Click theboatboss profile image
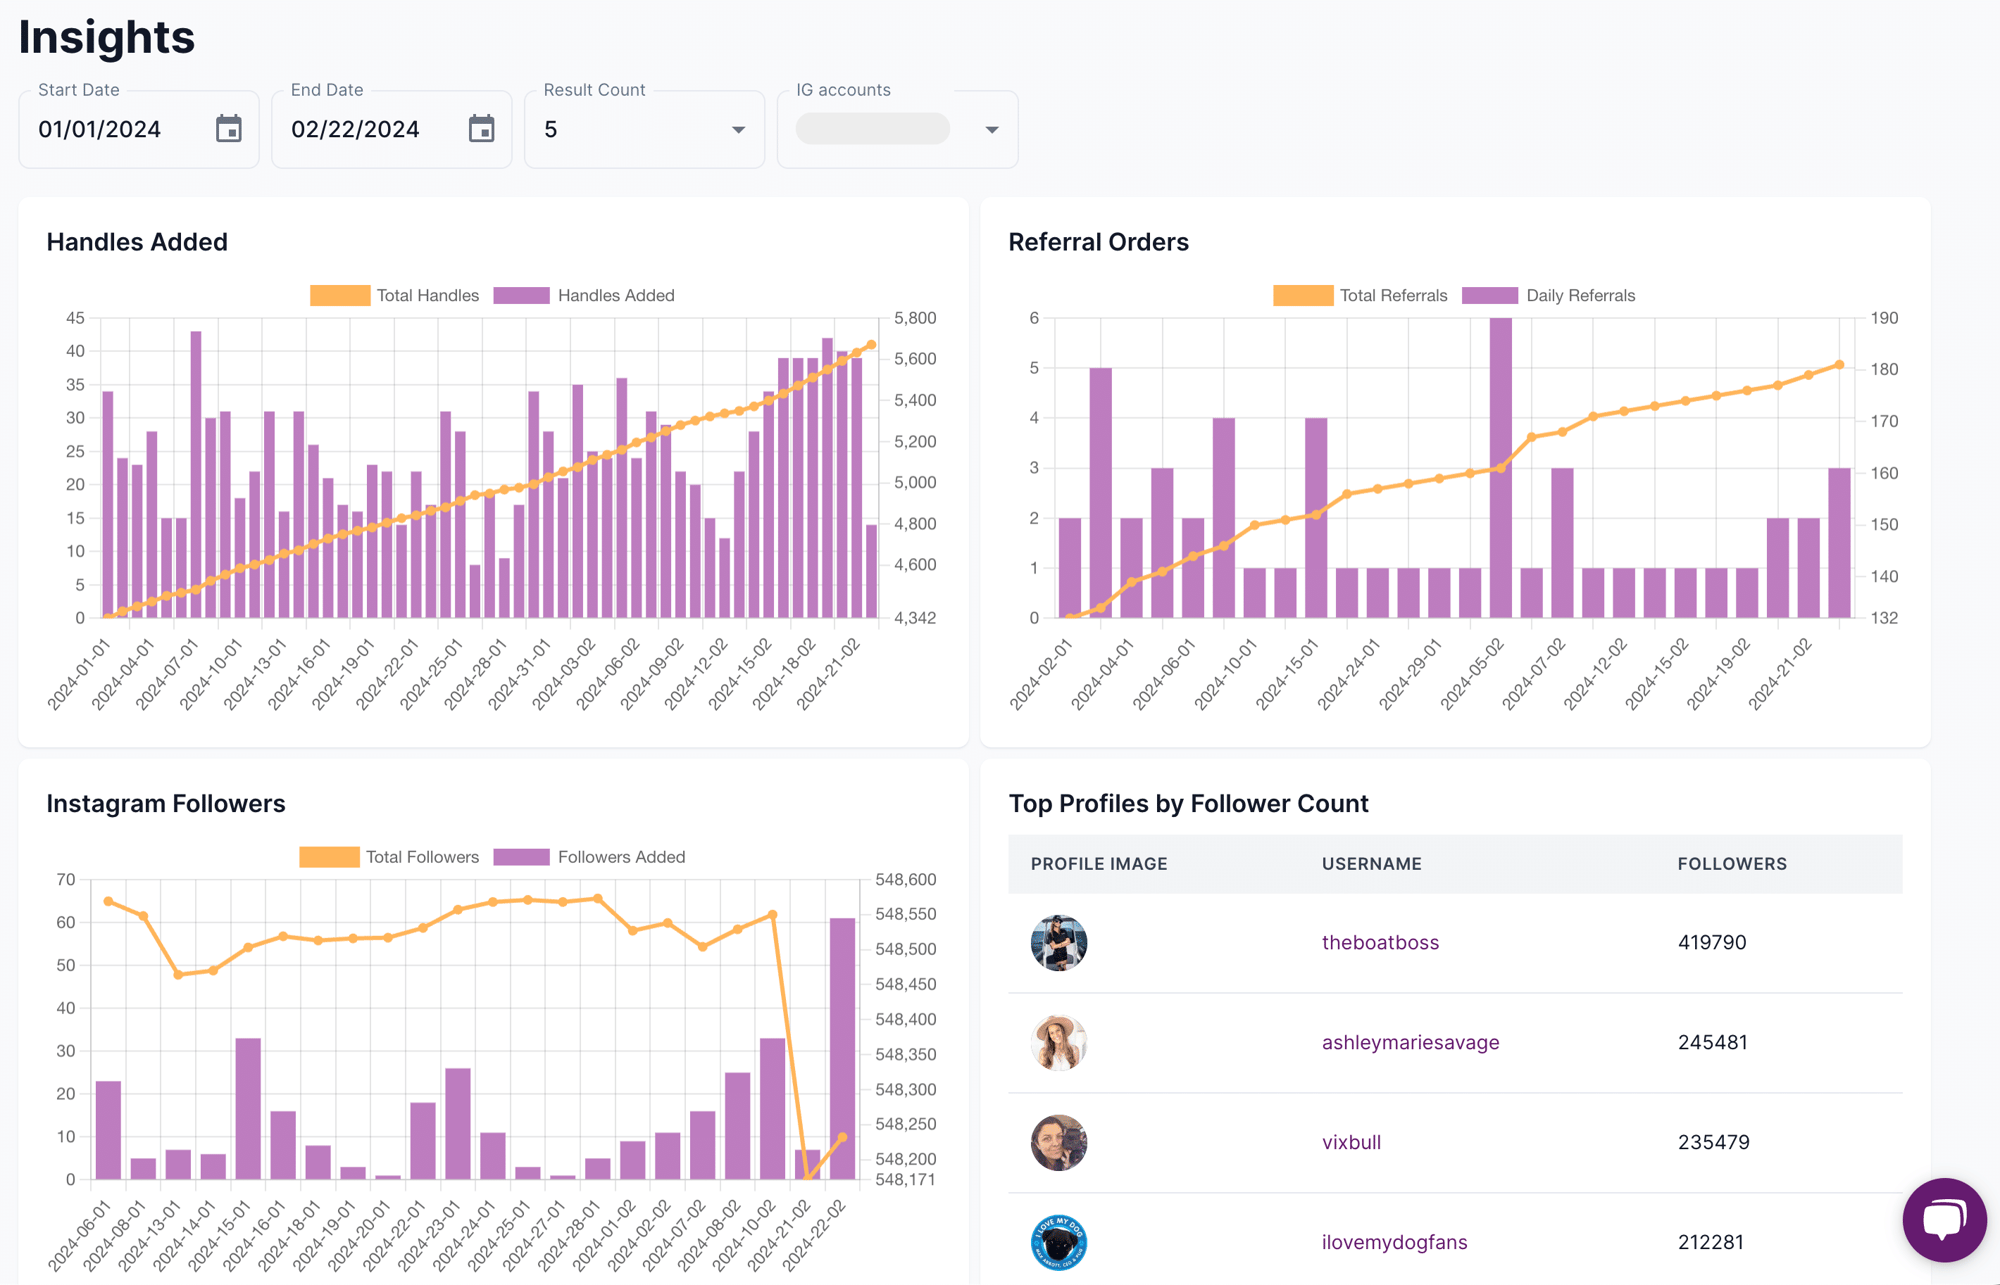The height and width of the screenshot is (1285, 2000). [x=1059, y=942]
